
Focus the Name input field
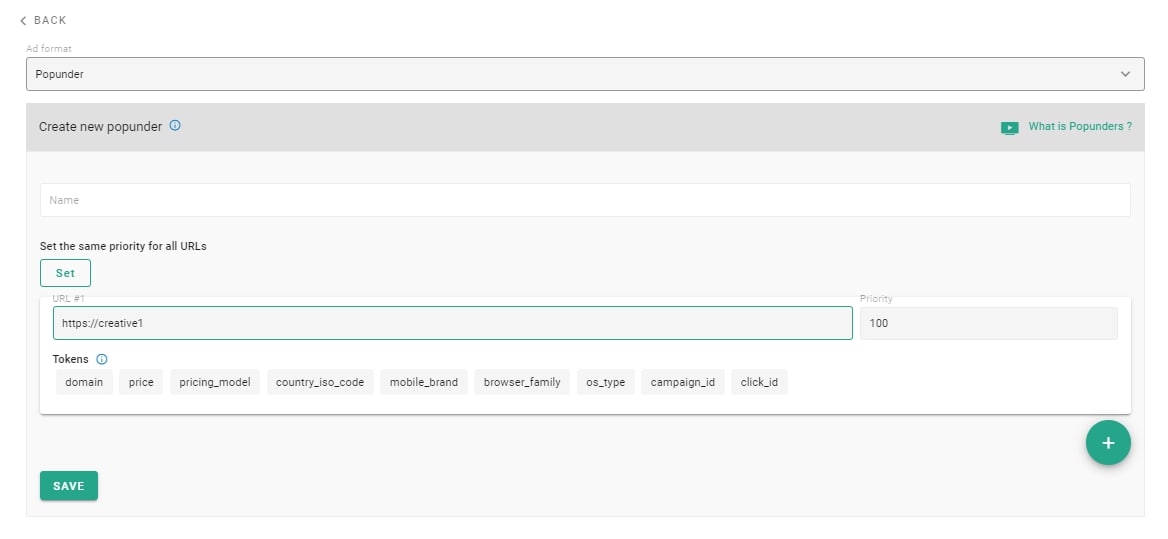[584, 200]
